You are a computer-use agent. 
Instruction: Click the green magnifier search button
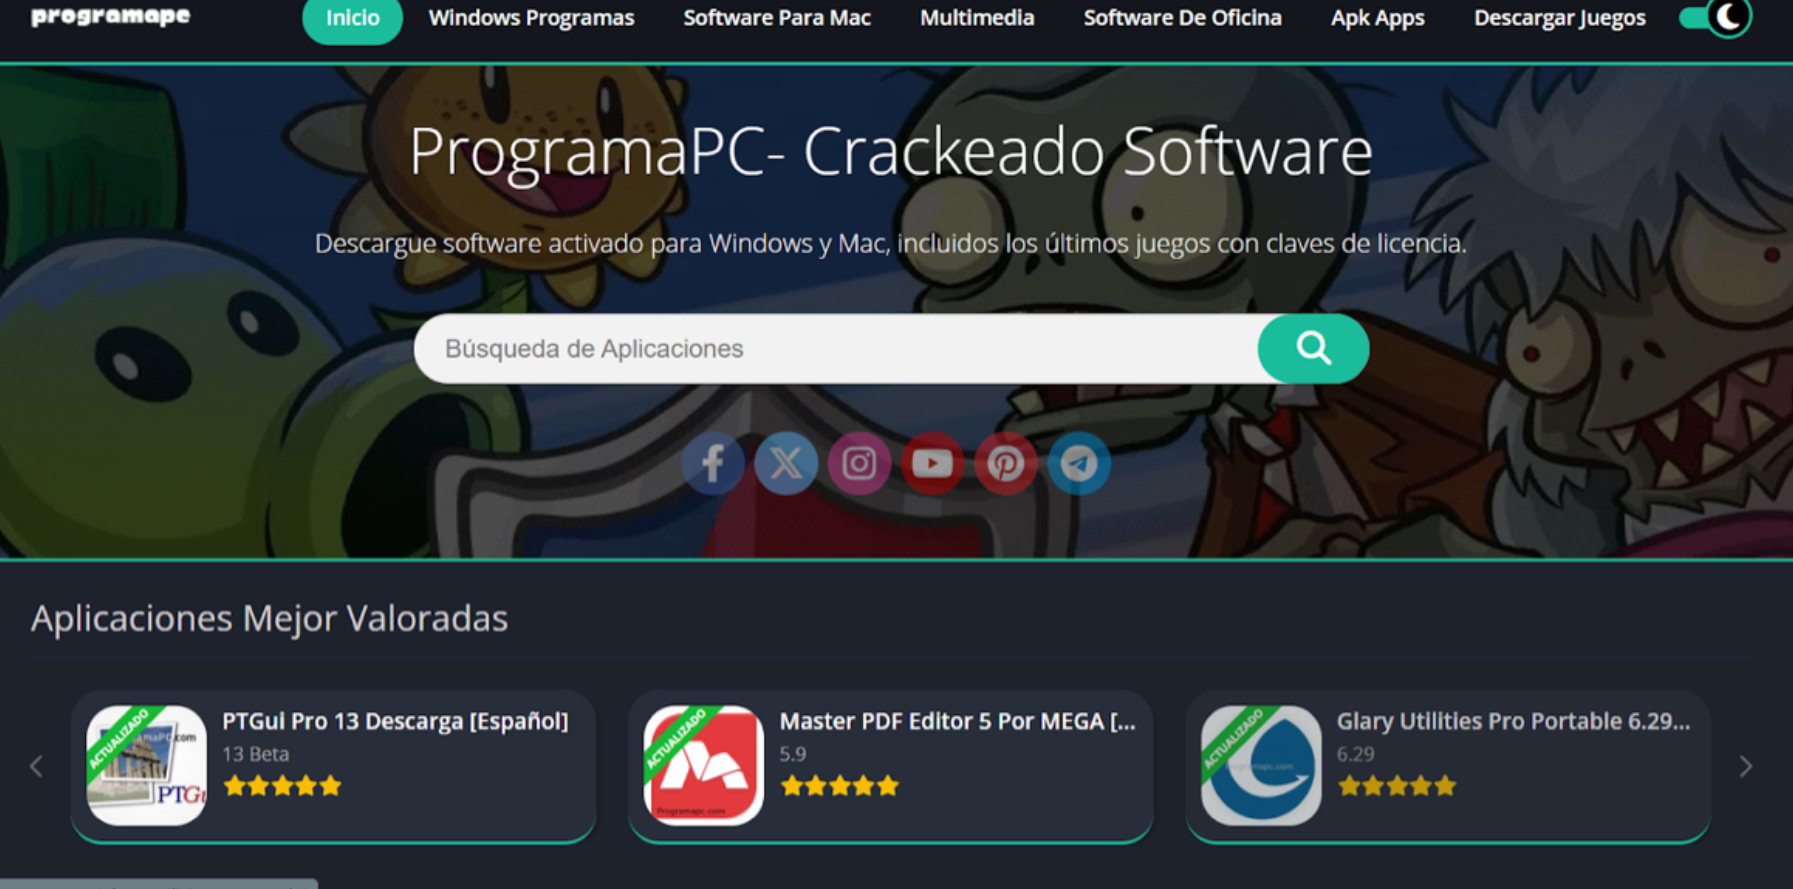(1313, 349)
